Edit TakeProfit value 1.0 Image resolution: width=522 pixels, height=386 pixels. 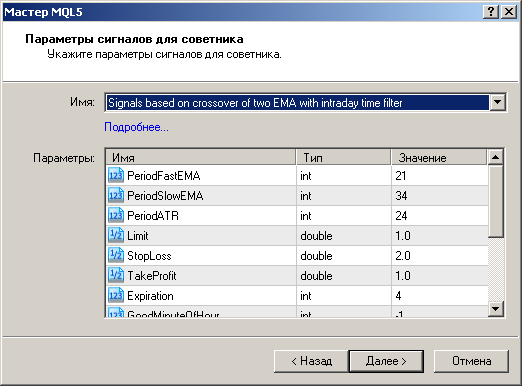440,276
